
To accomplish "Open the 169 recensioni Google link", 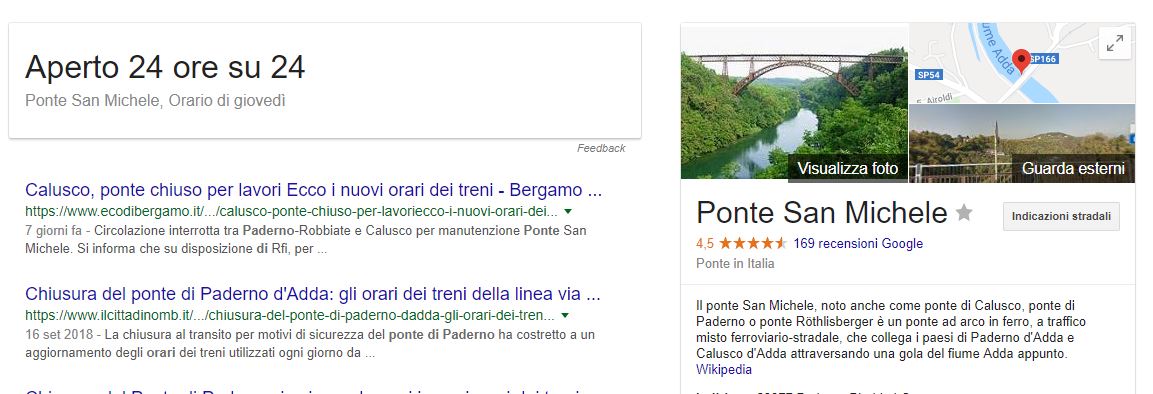I will (x=858, y=243).
